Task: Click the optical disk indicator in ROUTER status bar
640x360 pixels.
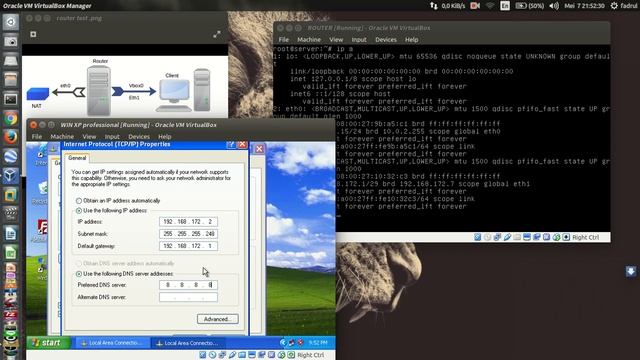Action: [487, 237]
